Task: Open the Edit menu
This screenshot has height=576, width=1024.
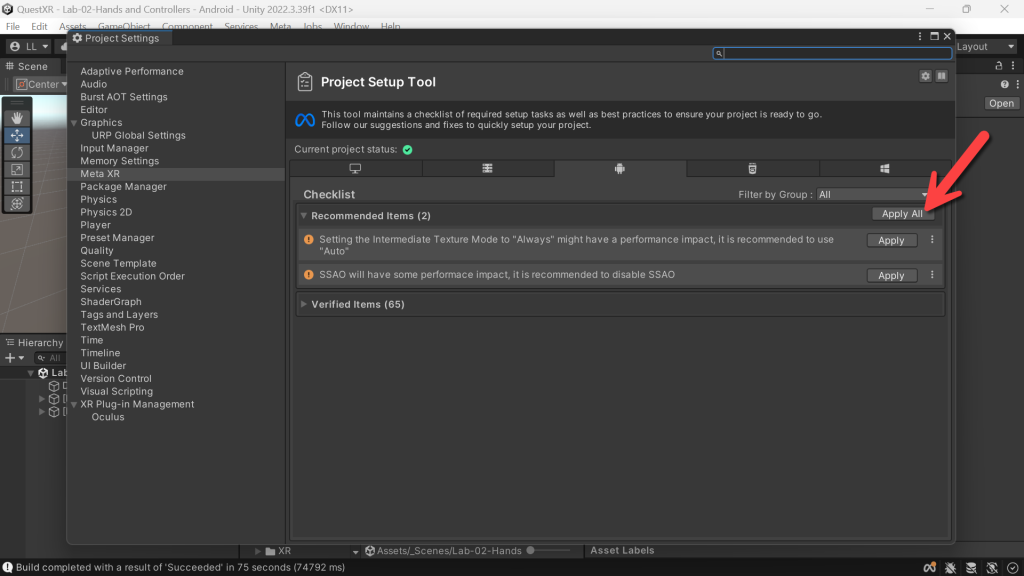Action: (x=39, y=27)
